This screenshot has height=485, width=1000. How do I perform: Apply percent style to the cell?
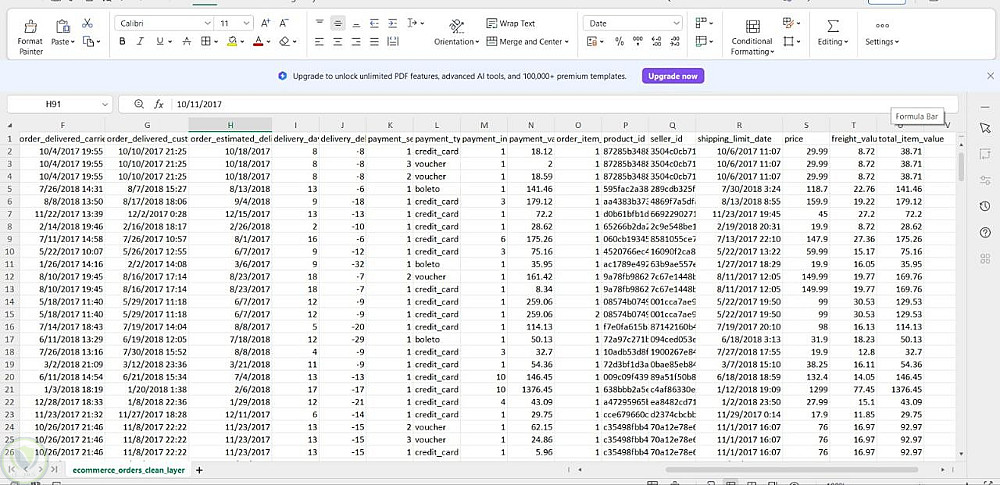[x=619, y=41]
